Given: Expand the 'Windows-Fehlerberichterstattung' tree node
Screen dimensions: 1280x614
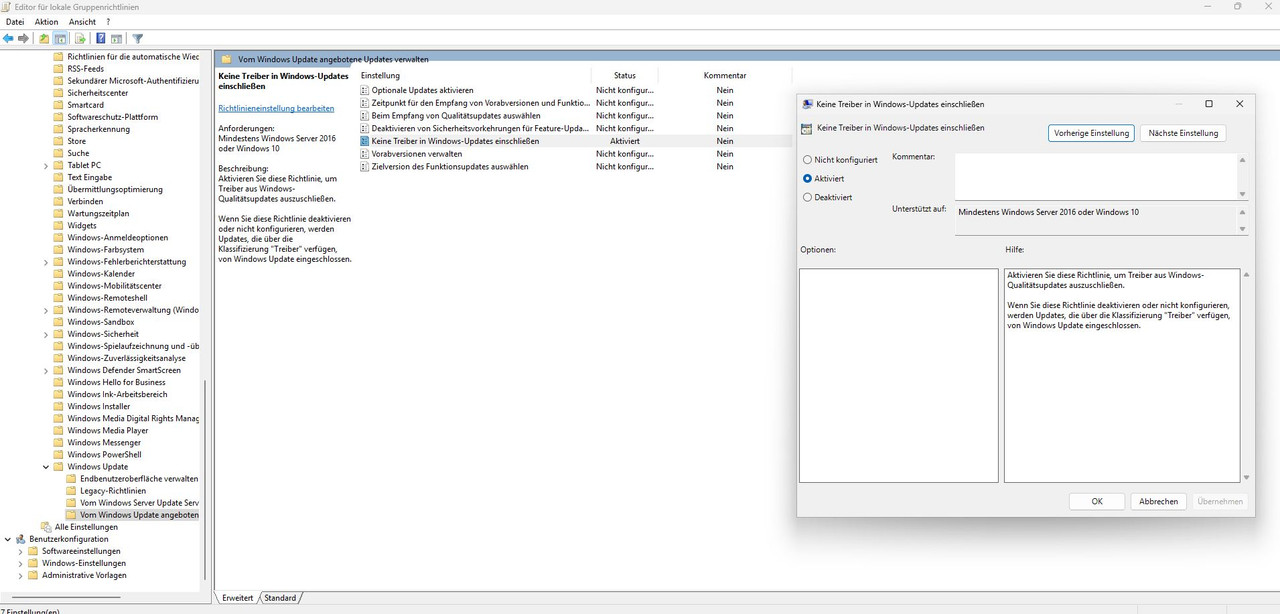Looking at the screenshot, I should [x=46, y=262].
